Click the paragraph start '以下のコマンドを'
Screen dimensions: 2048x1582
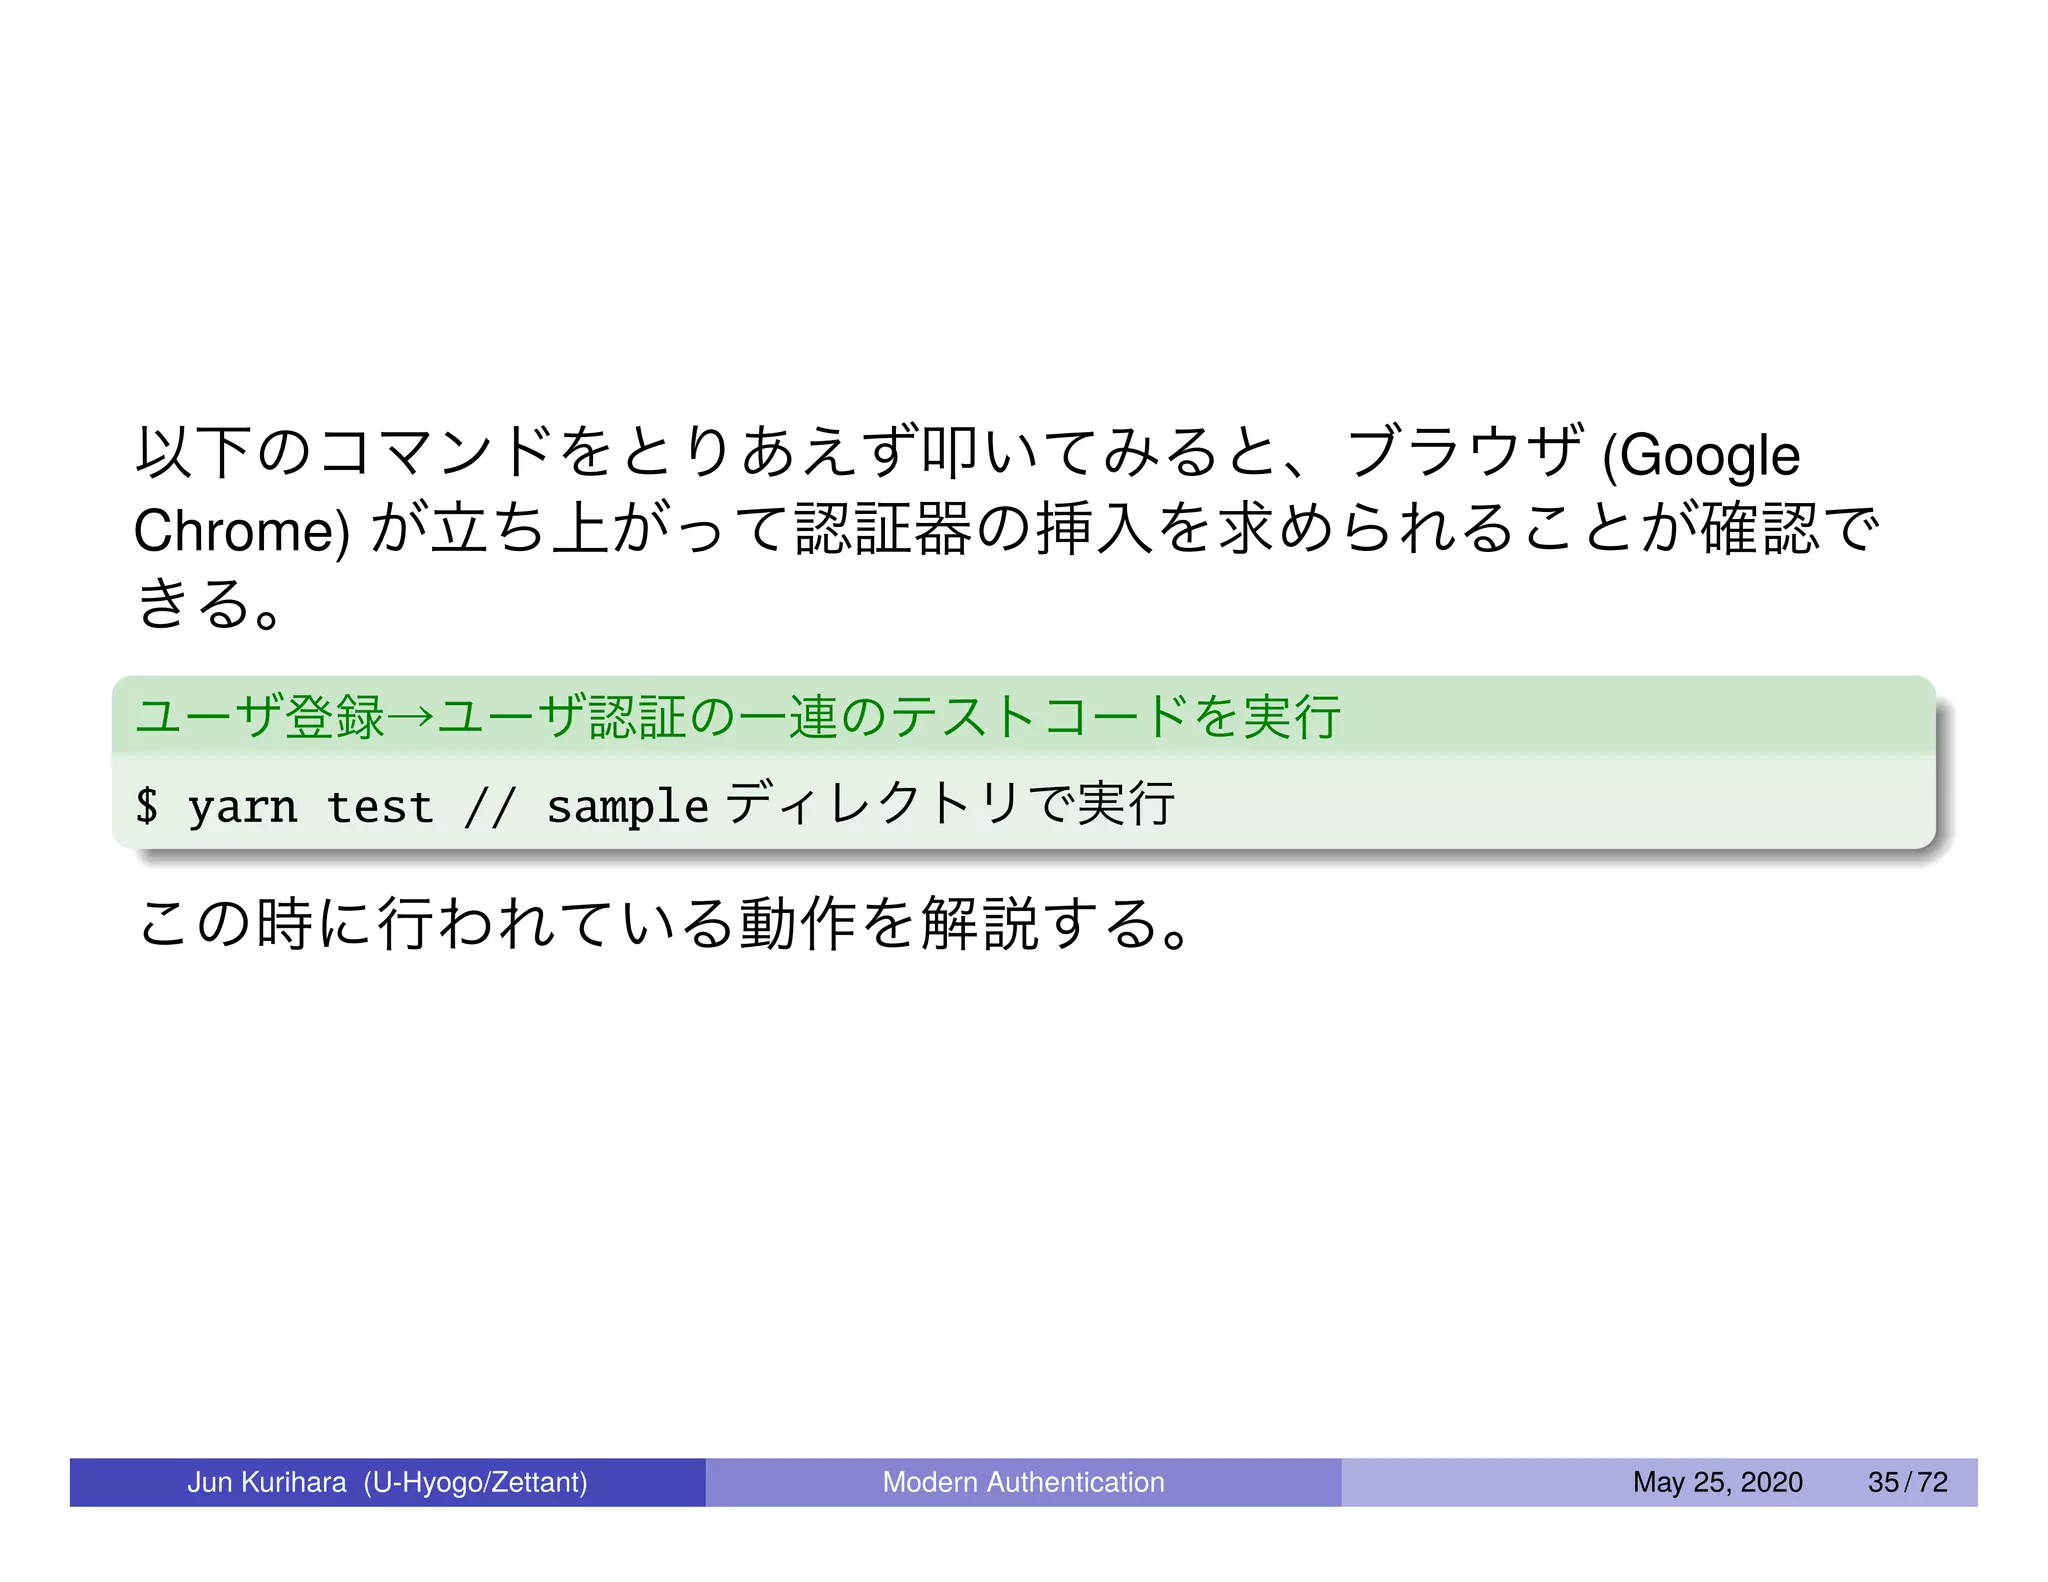click(375, 452)
